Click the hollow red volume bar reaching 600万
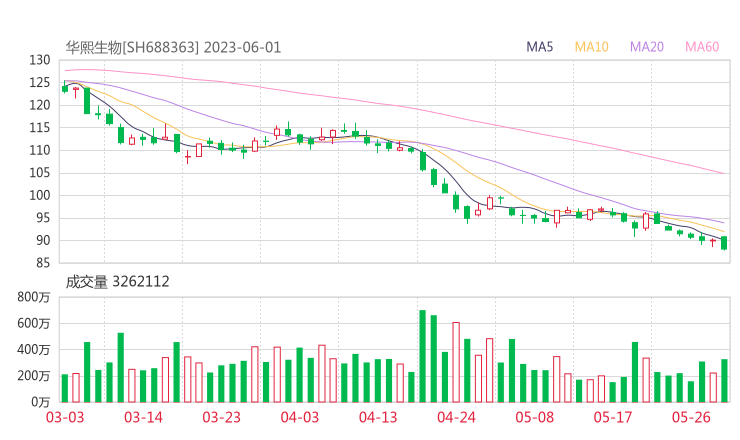 pyautogui.click(x=456, y=363)
